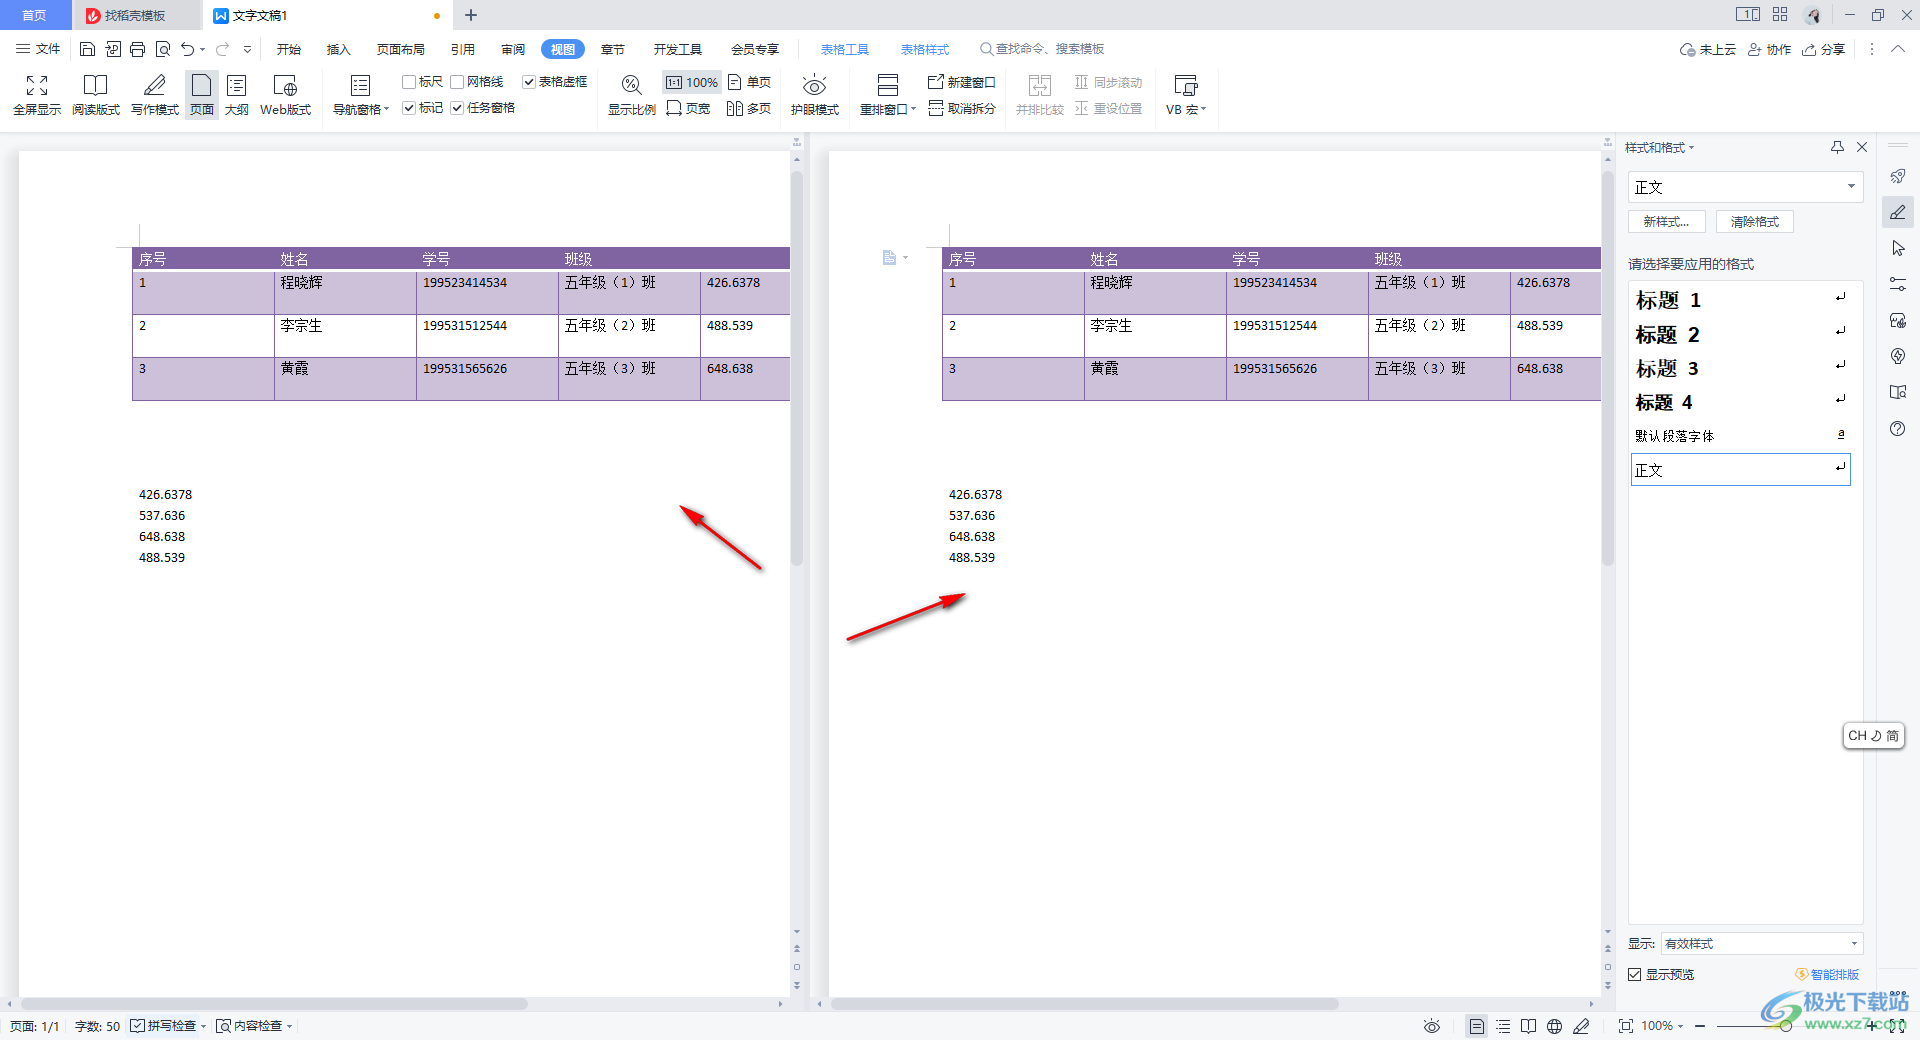Cancel the split (取消拆分) view
Image resolution: width=1920 pixels, height=1040 pixels.
[962, 108]
